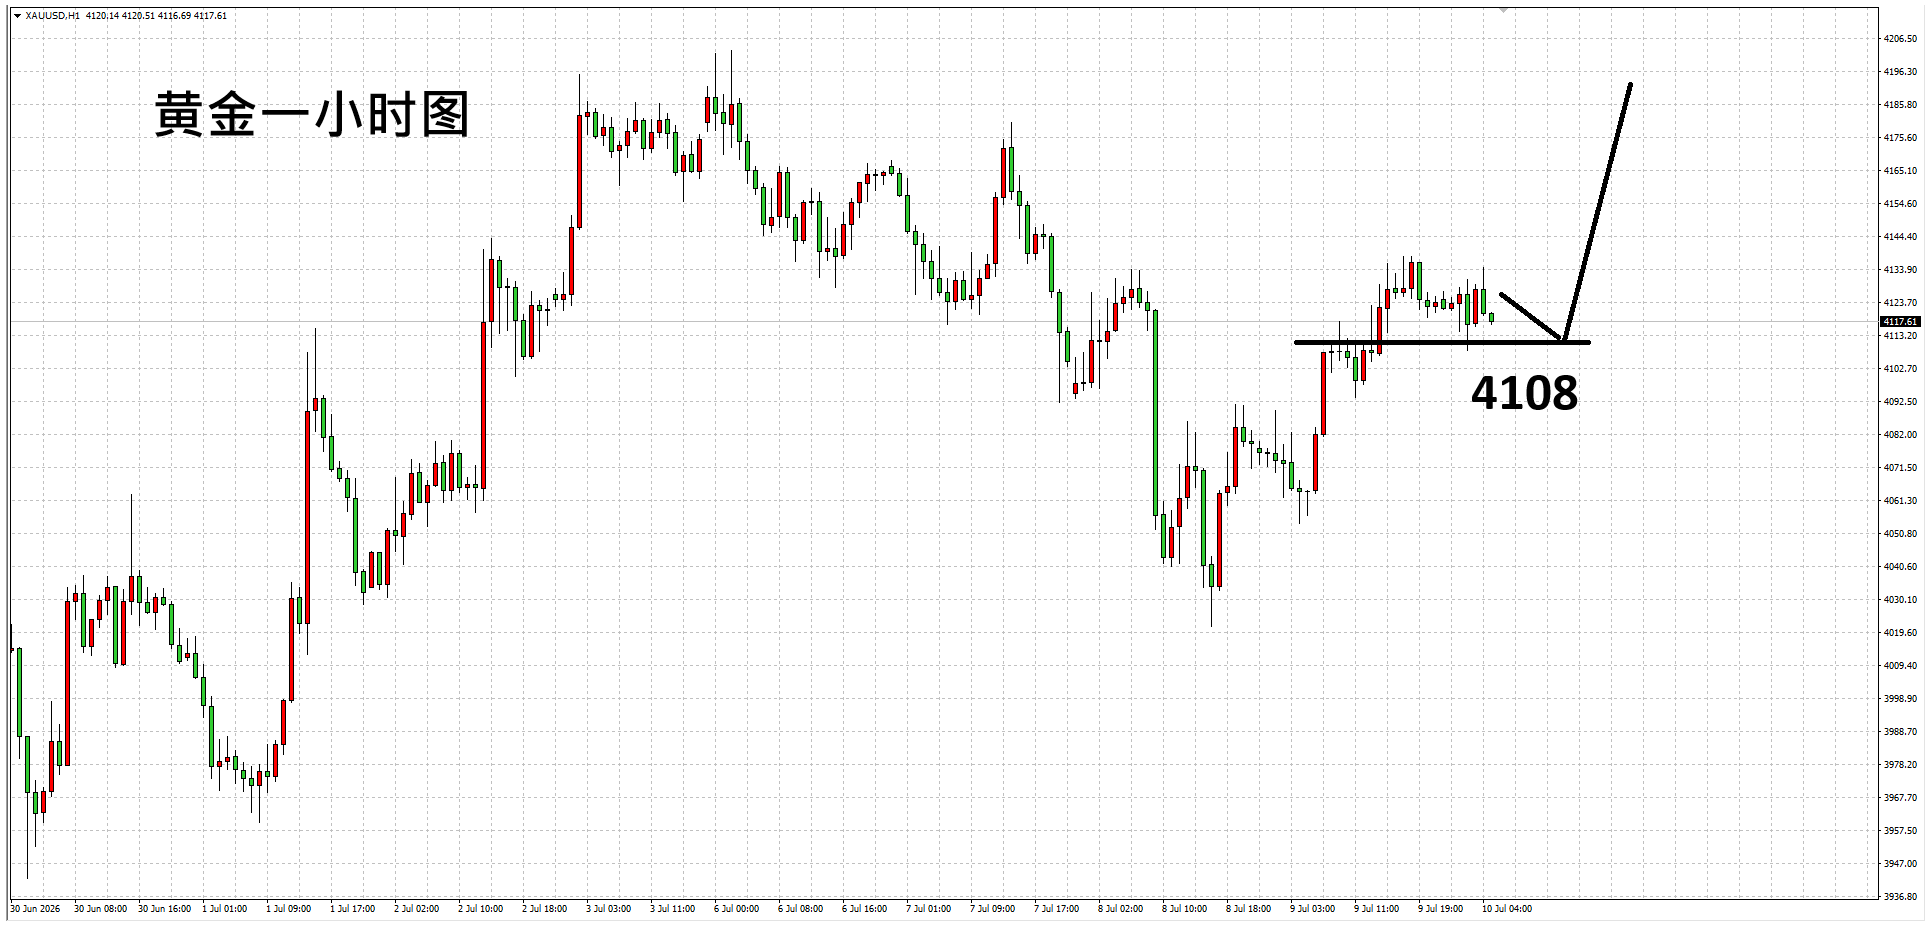The image size is (1928, 935).
Task: Click the 3936.80 price scale label
Action: [1900, 897]
